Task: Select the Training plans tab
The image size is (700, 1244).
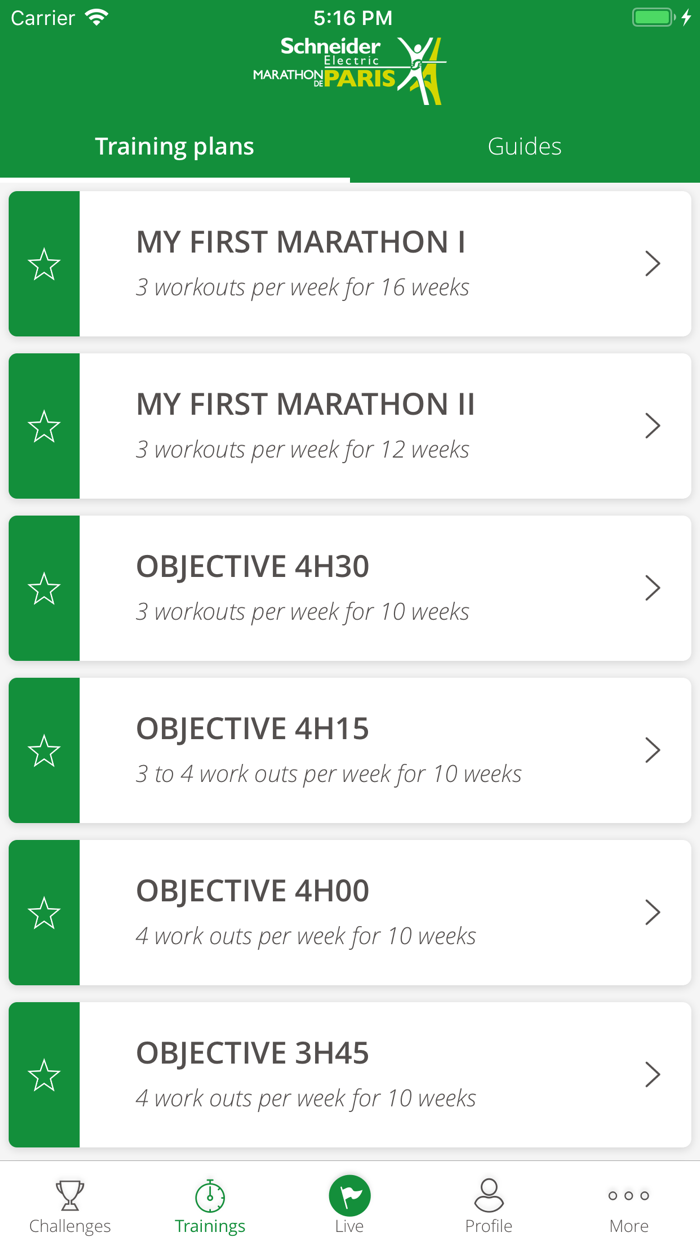Action: point(175,146)
